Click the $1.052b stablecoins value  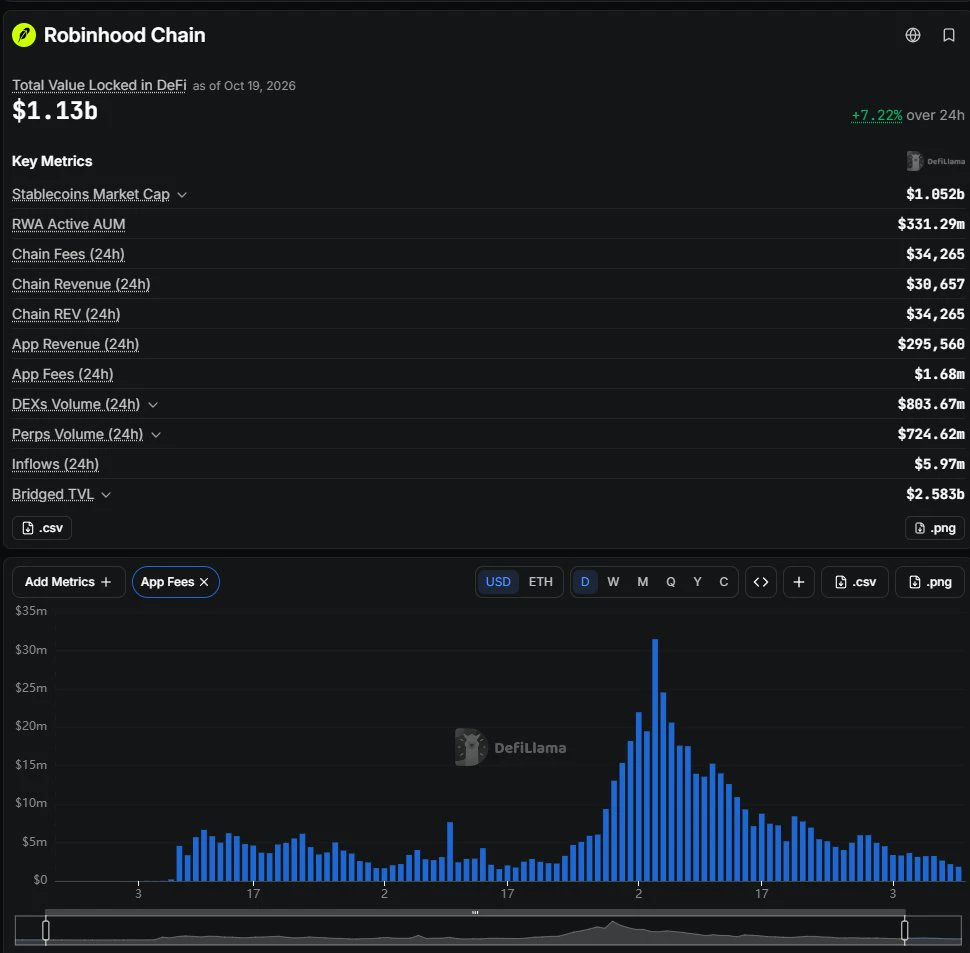point(935,194)
